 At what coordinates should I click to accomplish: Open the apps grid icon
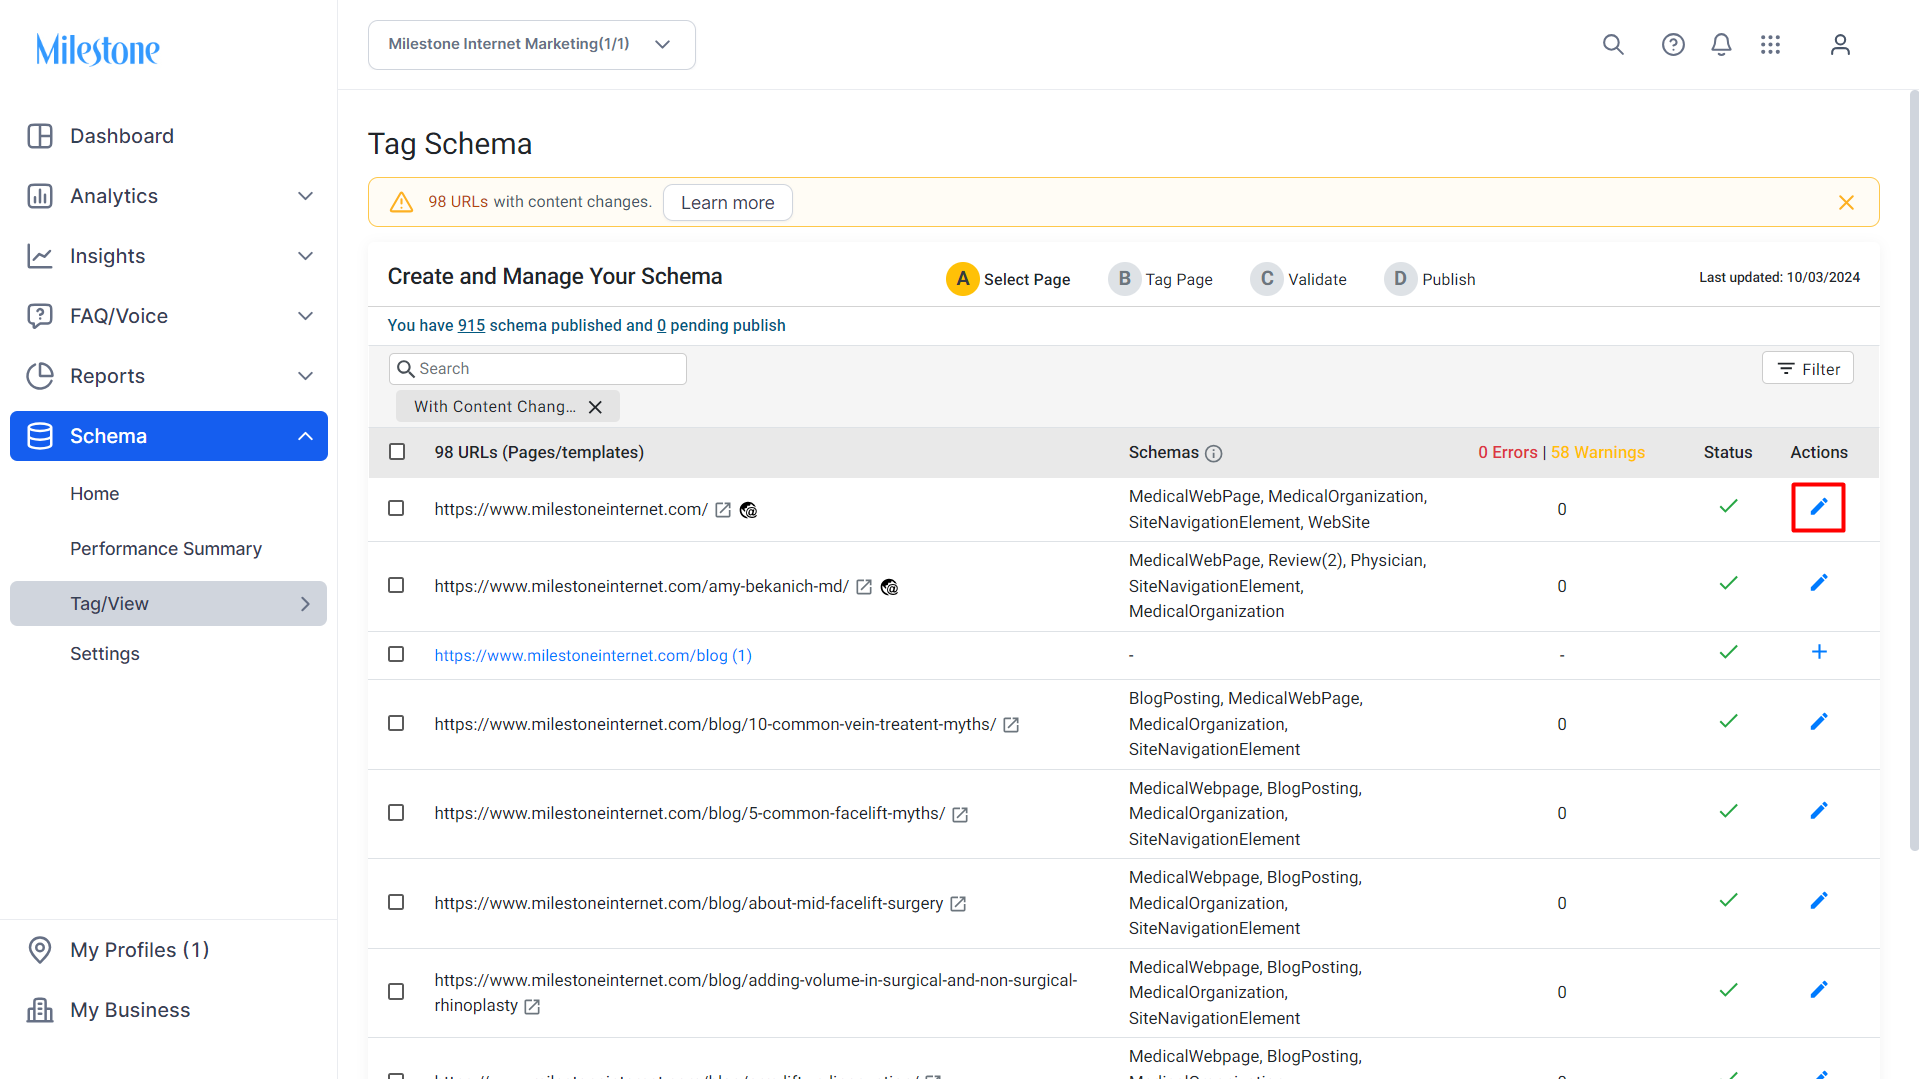[x=1770, y=45]
